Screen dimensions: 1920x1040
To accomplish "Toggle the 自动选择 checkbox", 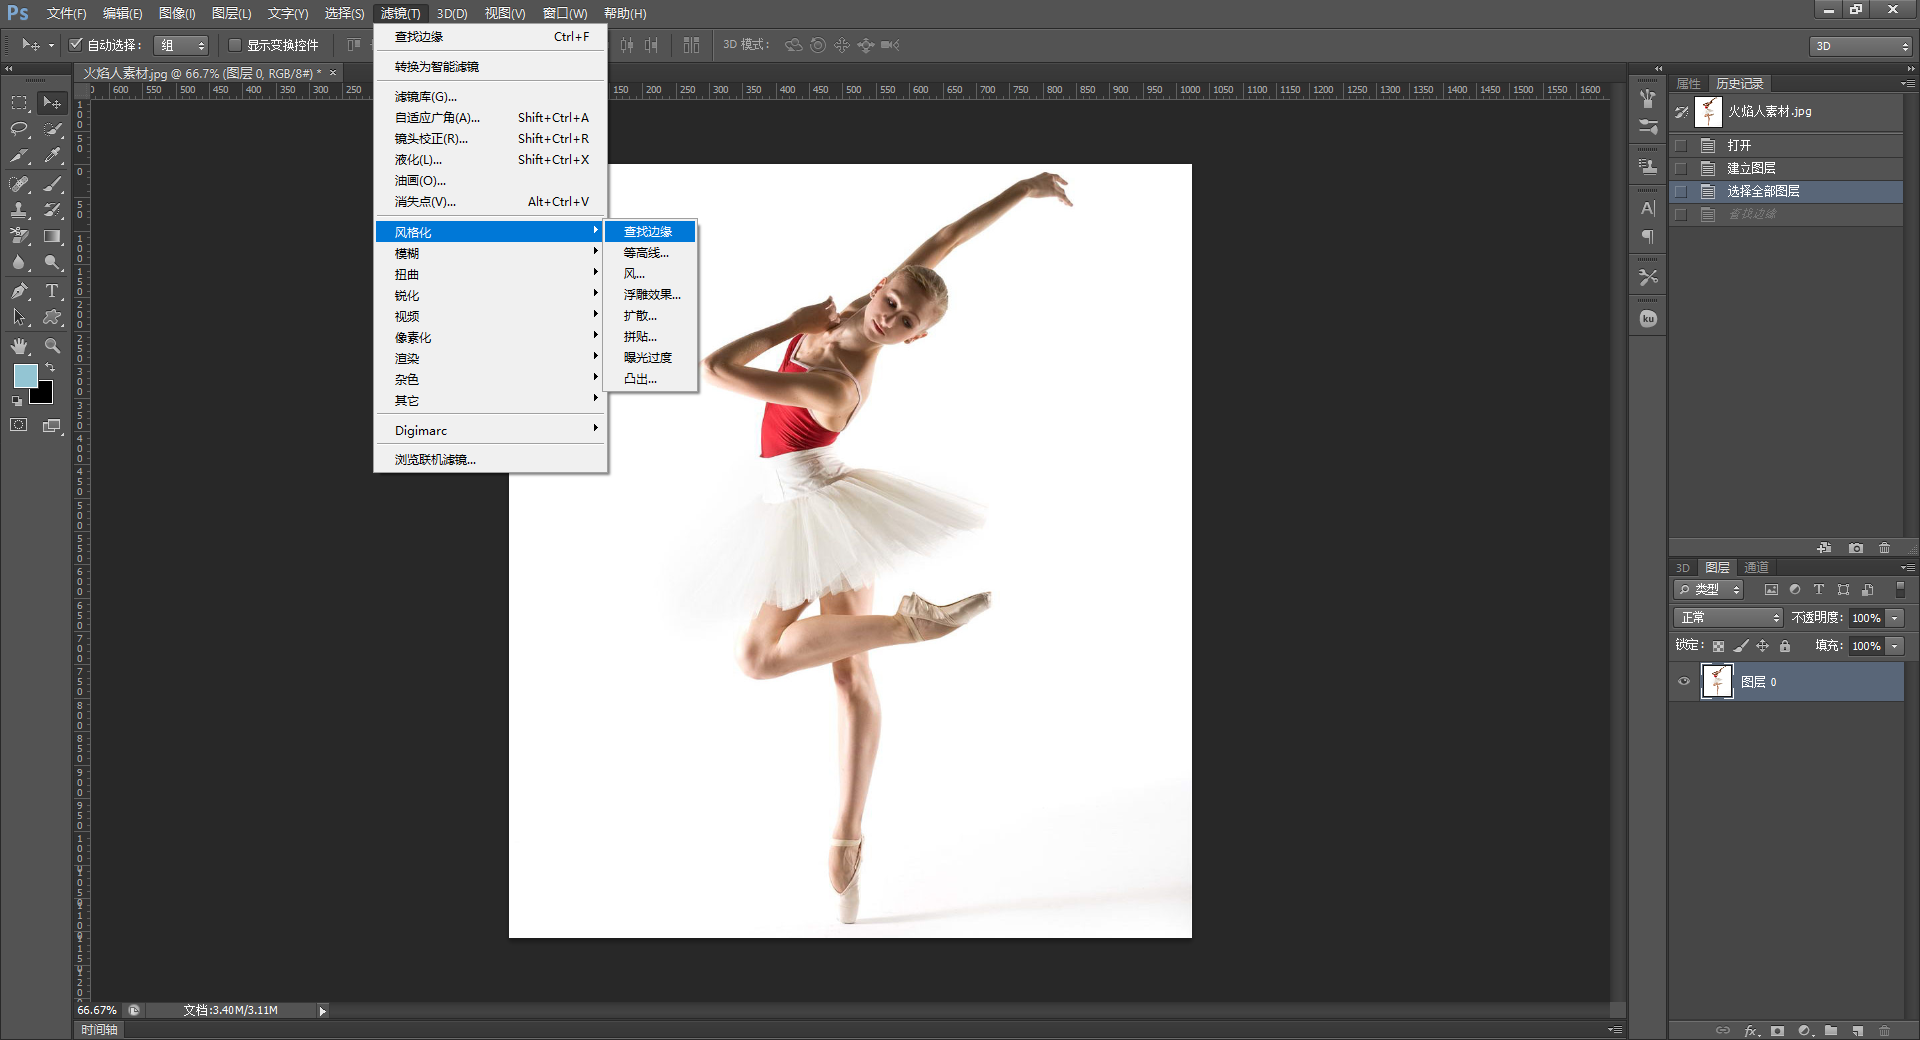I will click(75, 44).
